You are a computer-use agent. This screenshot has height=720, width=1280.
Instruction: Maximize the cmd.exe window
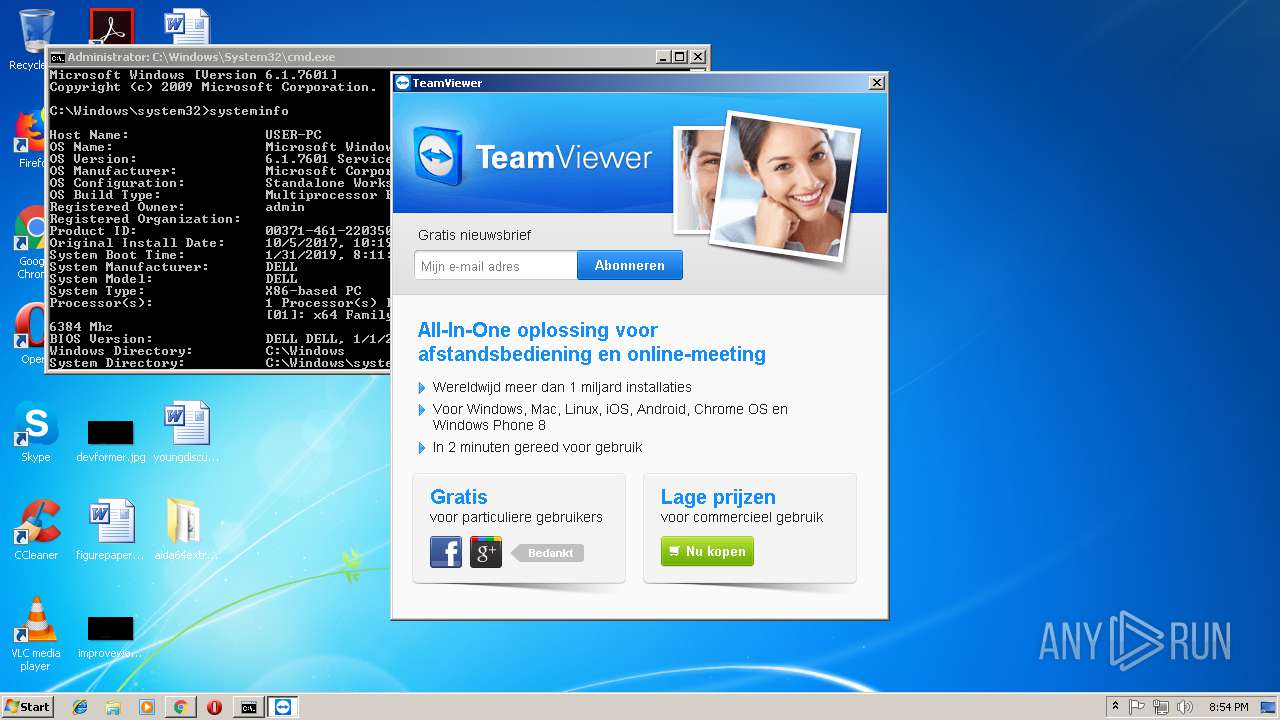tap(680, 57)
